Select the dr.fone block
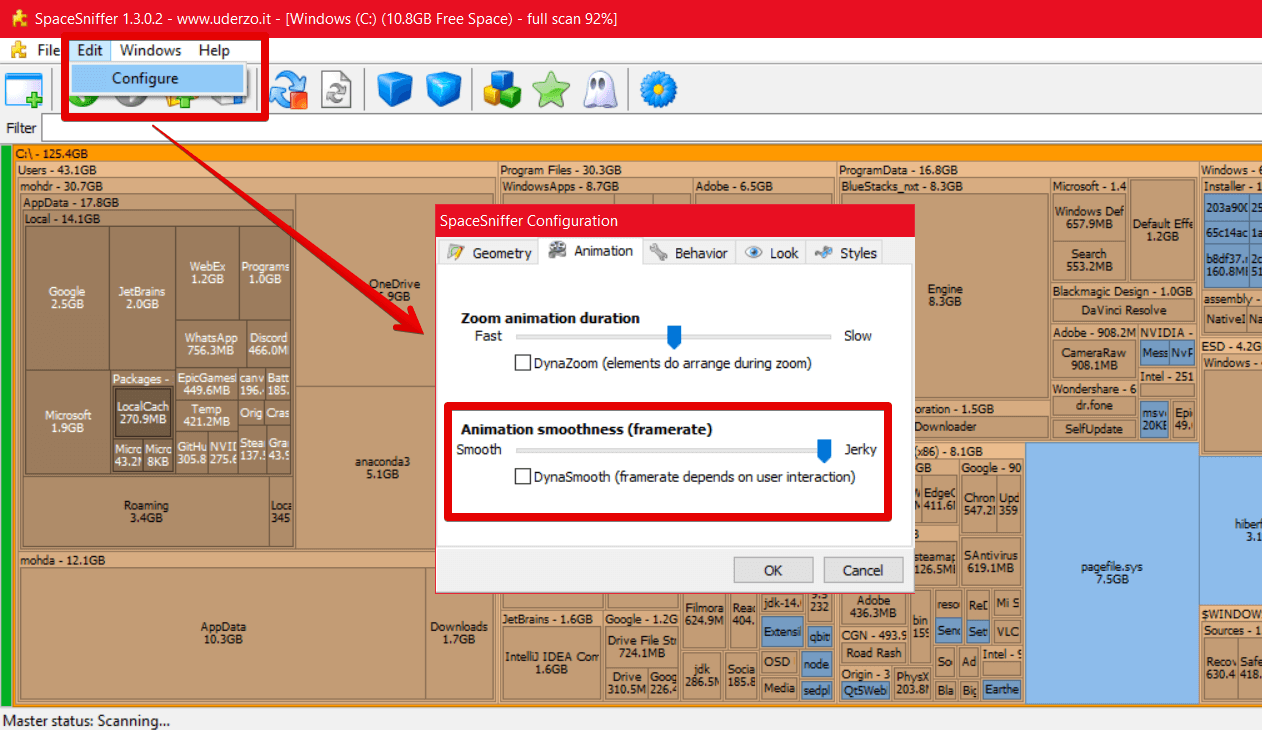 [1093, 407]
